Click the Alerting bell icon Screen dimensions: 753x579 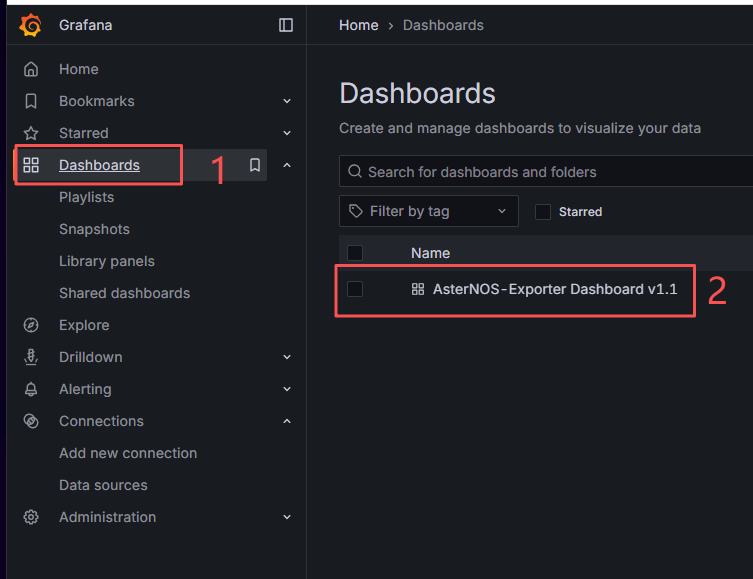pos(31,389)
